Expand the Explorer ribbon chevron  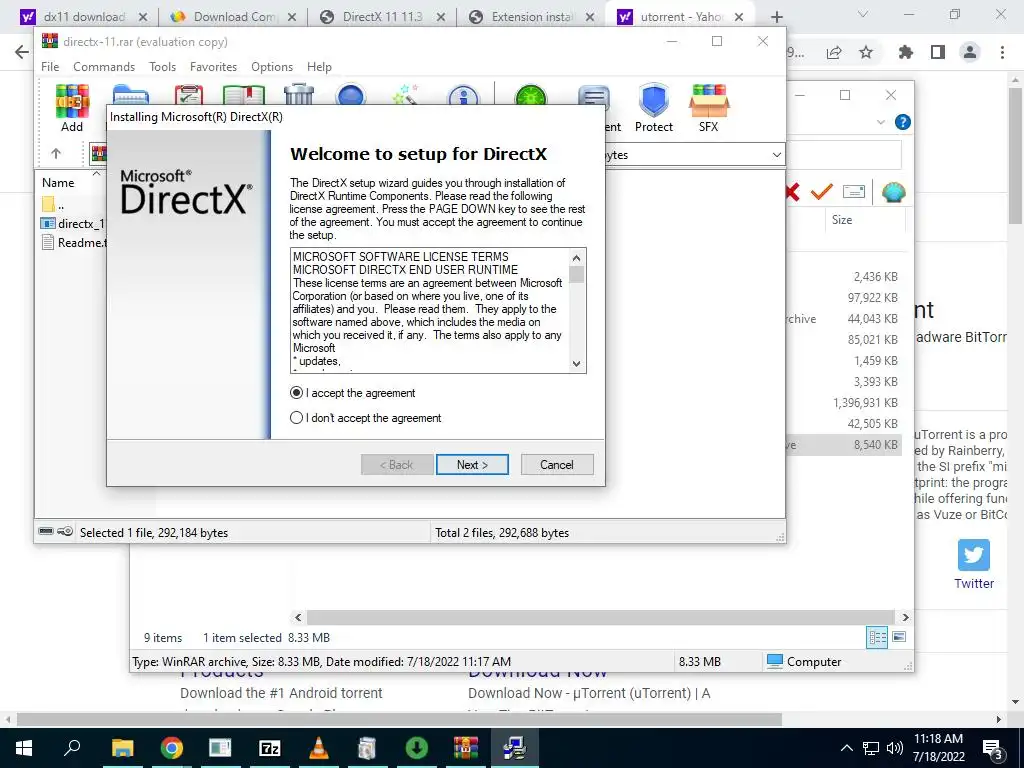click(880, 122)
